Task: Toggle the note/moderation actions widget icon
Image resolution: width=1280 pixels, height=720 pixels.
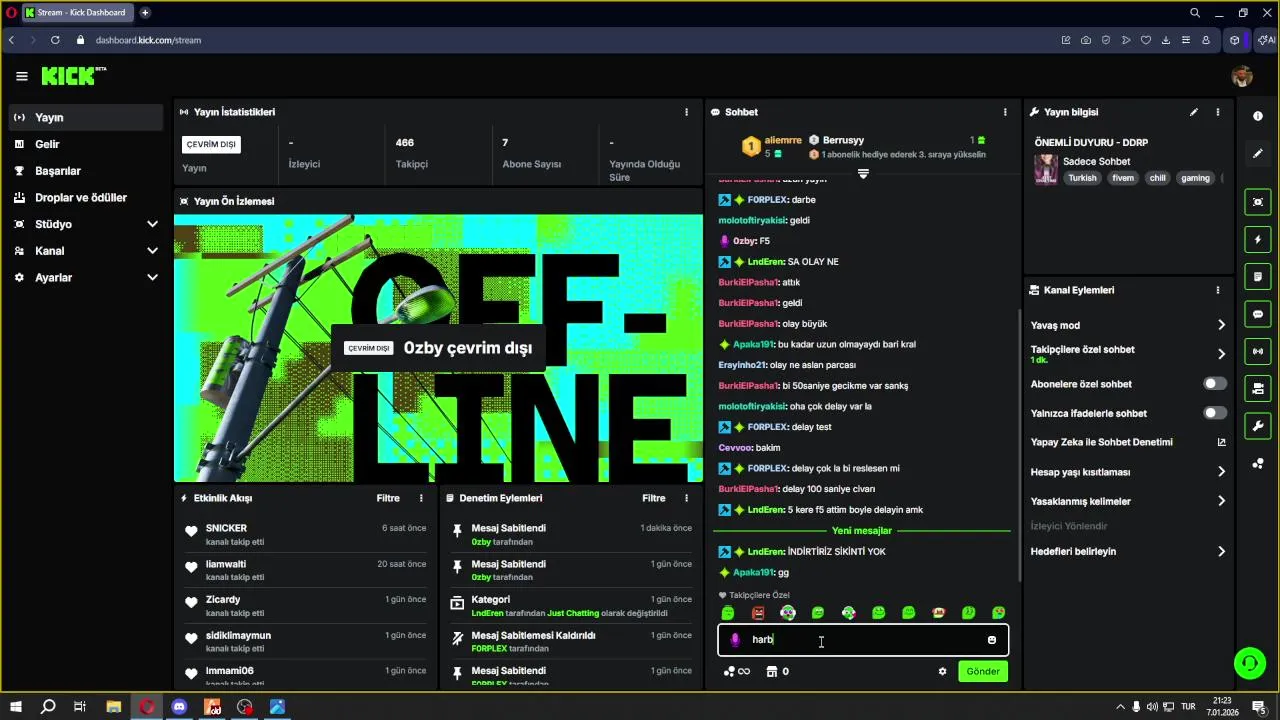Action: click(x=1258, y=277)
